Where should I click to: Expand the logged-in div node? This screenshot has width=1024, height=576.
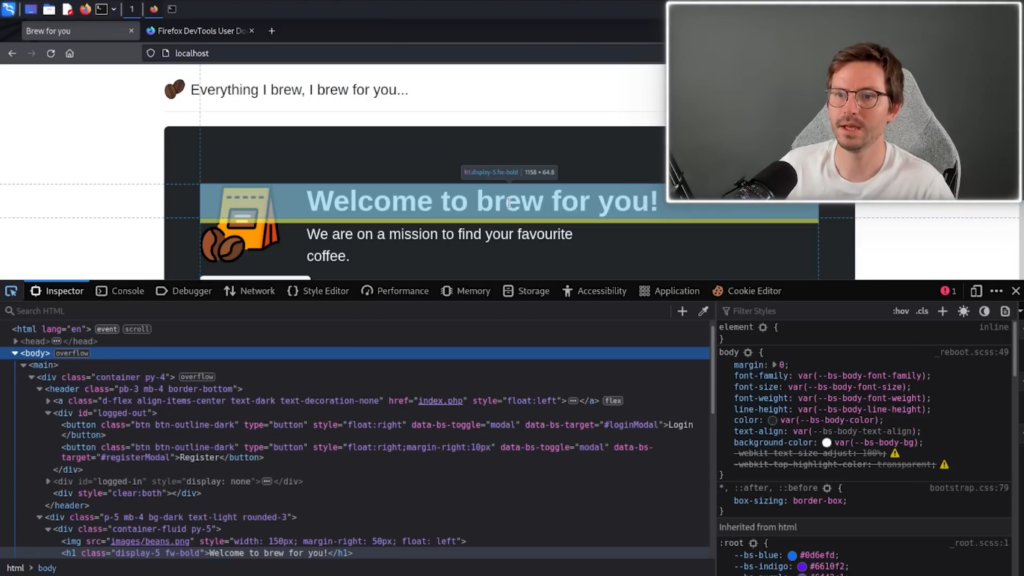(49, 481)
